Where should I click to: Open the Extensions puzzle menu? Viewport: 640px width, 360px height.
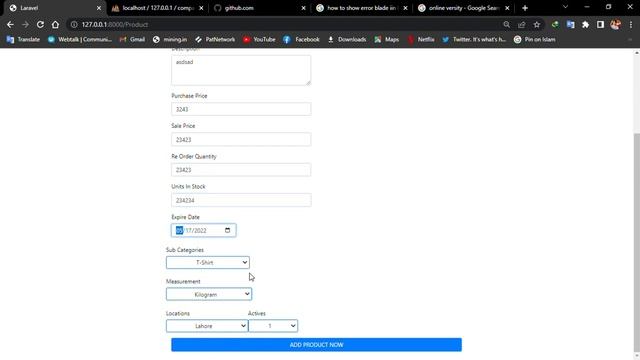(x=585, y=24)
